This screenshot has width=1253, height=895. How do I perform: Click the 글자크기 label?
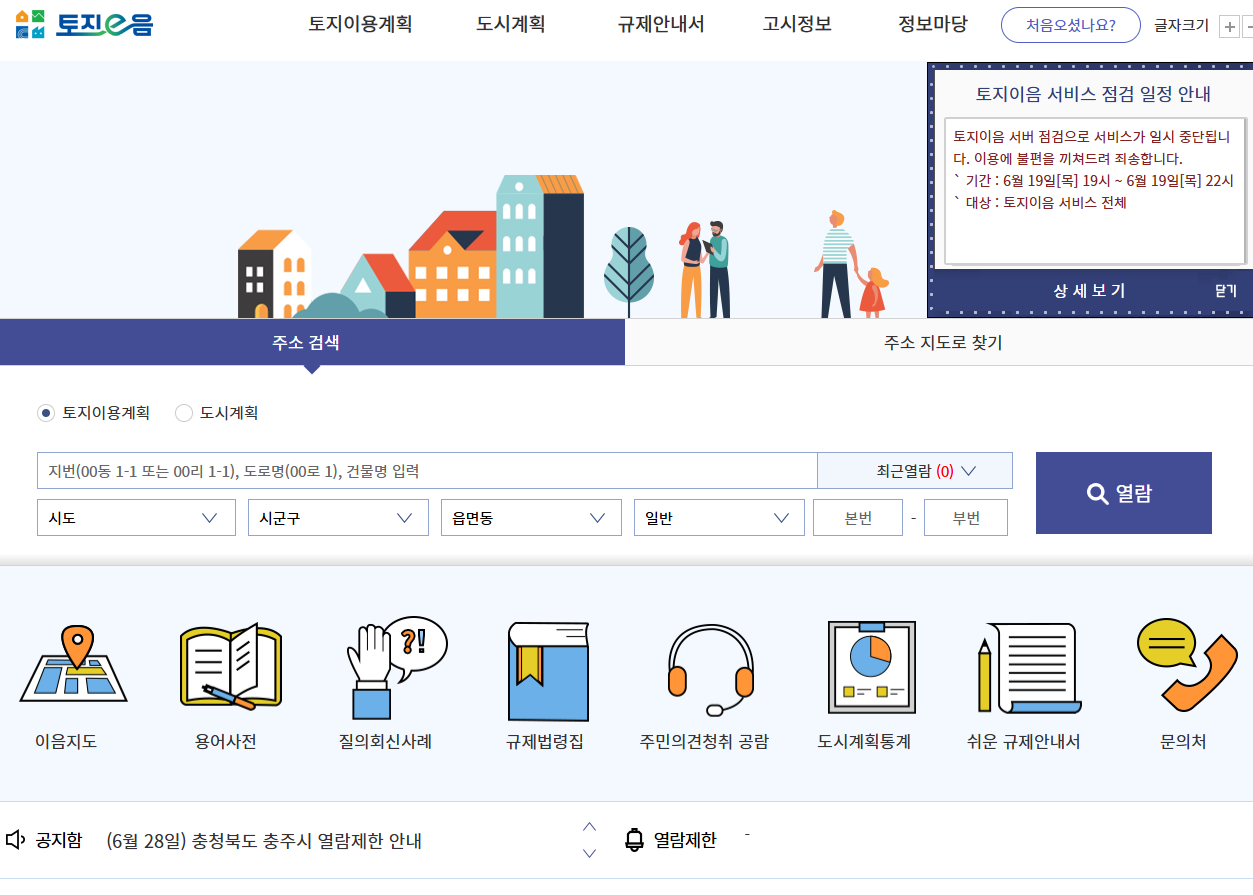1181,26
